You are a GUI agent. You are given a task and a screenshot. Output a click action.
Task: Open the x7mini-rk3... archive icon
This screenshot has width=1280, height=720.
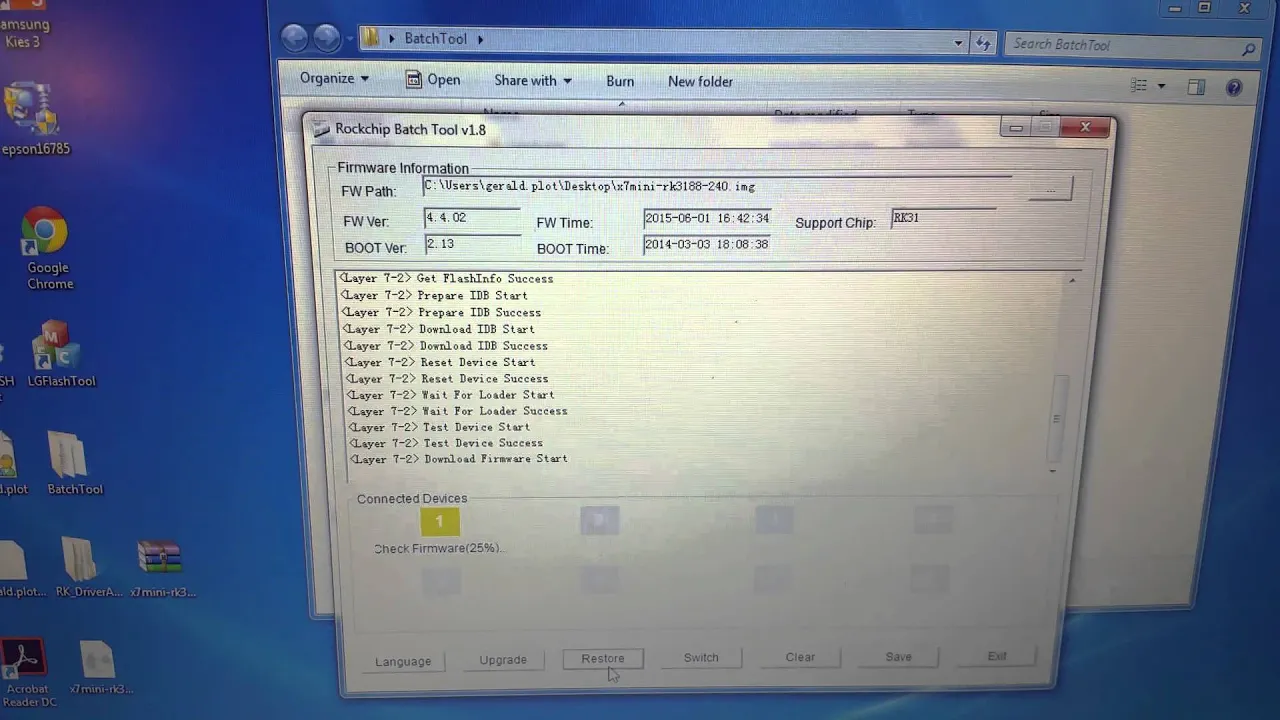point(161,567)
